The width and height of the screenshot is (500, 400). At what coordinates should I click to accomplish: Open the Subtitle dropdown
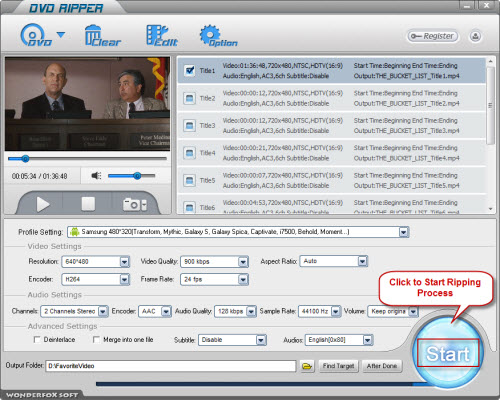click(x=261, y=340)
